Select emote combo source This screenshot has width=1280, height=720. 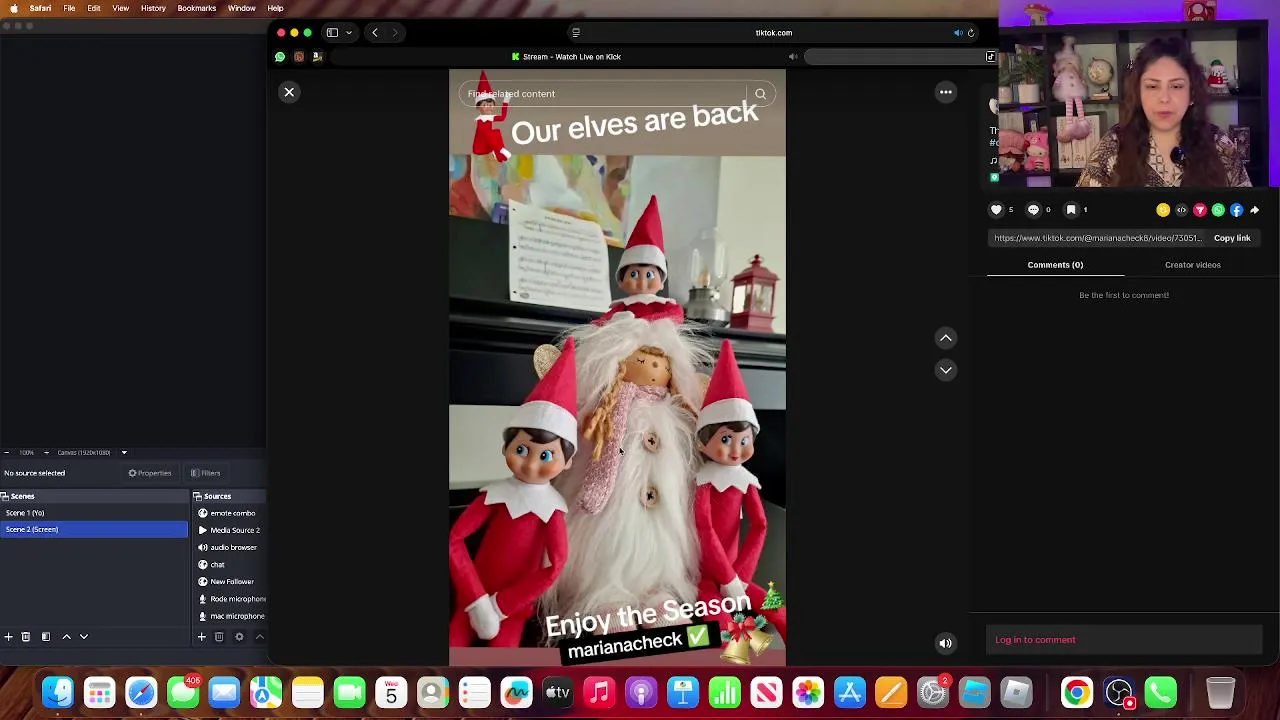(230, 513)
